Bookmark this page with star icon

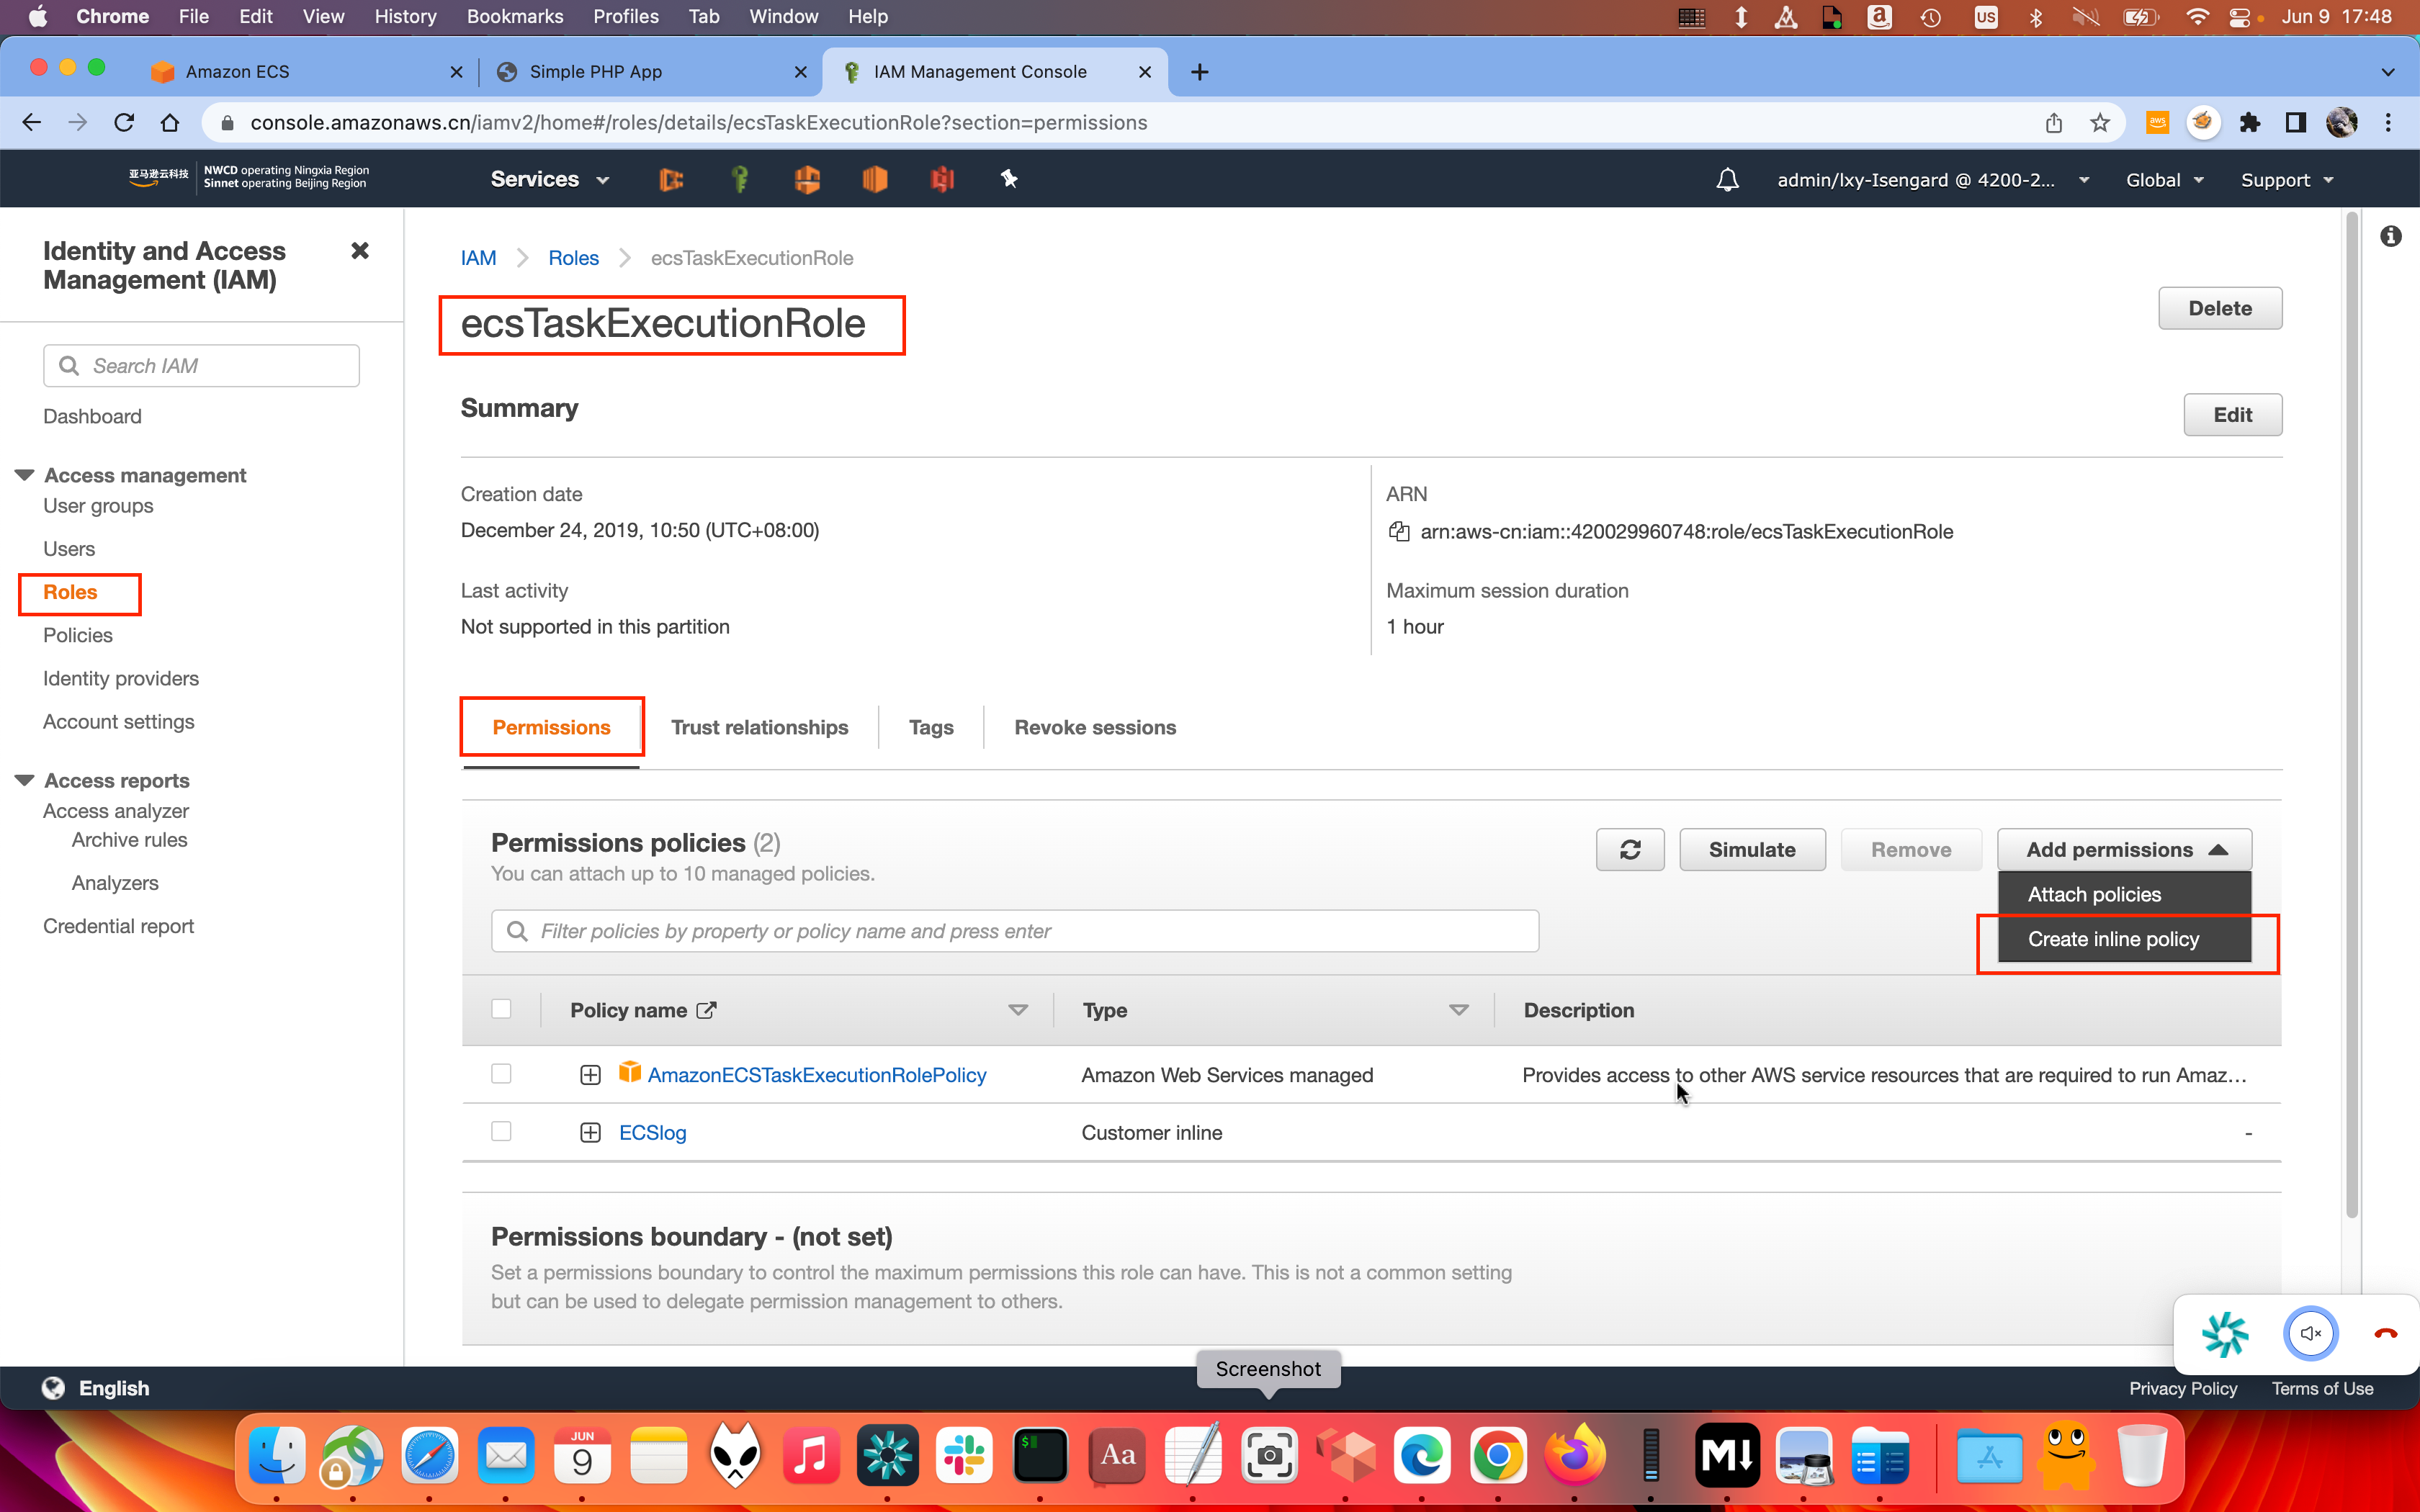[x=2100, y=122]
